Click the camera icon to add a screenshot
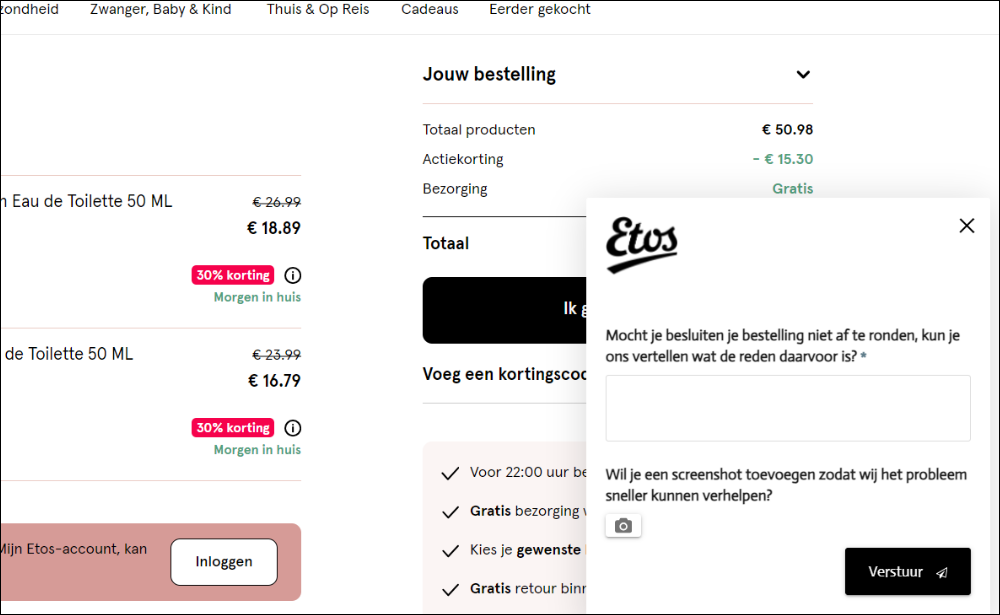Viewport: 1000px width, 615px height. (x=623, y=524)
